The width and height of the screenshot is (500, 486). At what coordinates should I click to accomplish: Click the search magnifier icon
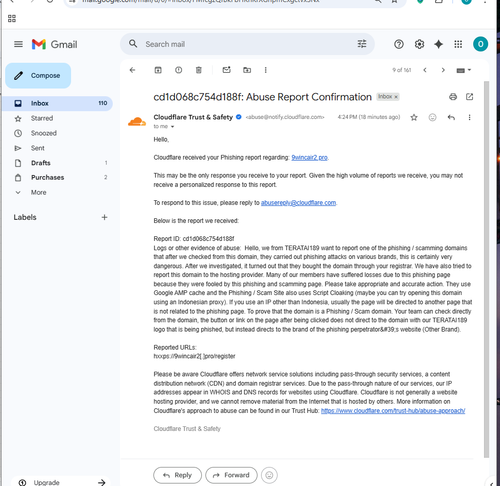click(133, 44)
